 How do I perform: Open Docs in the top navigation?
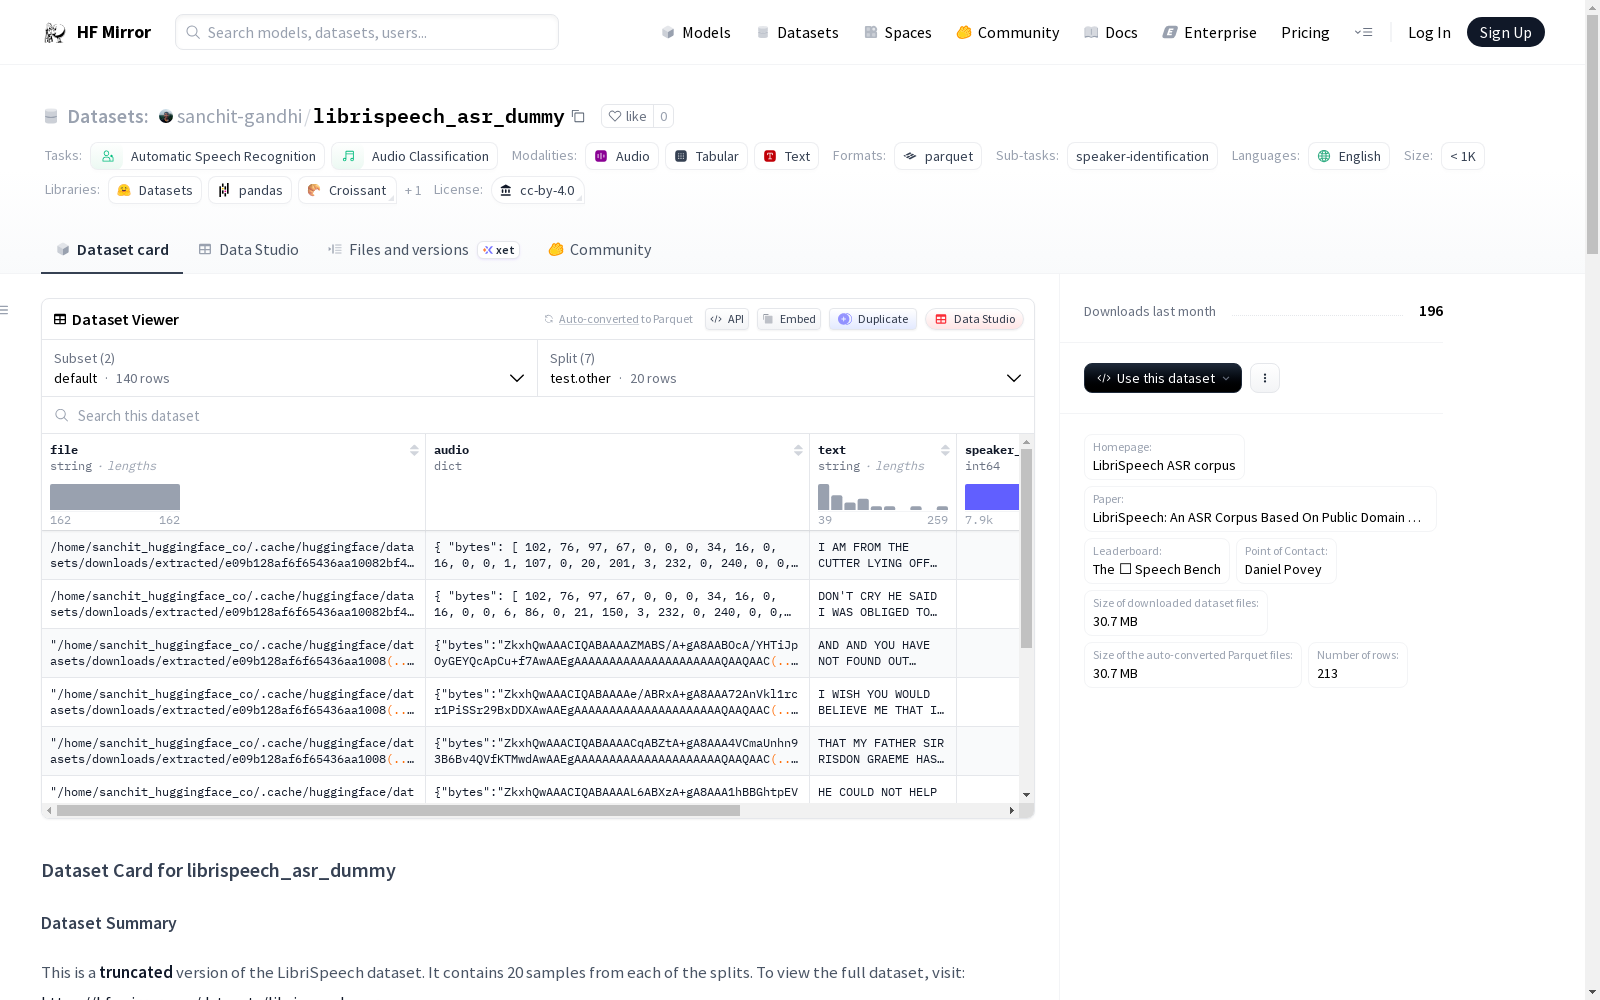click(x=1111, y=33)
